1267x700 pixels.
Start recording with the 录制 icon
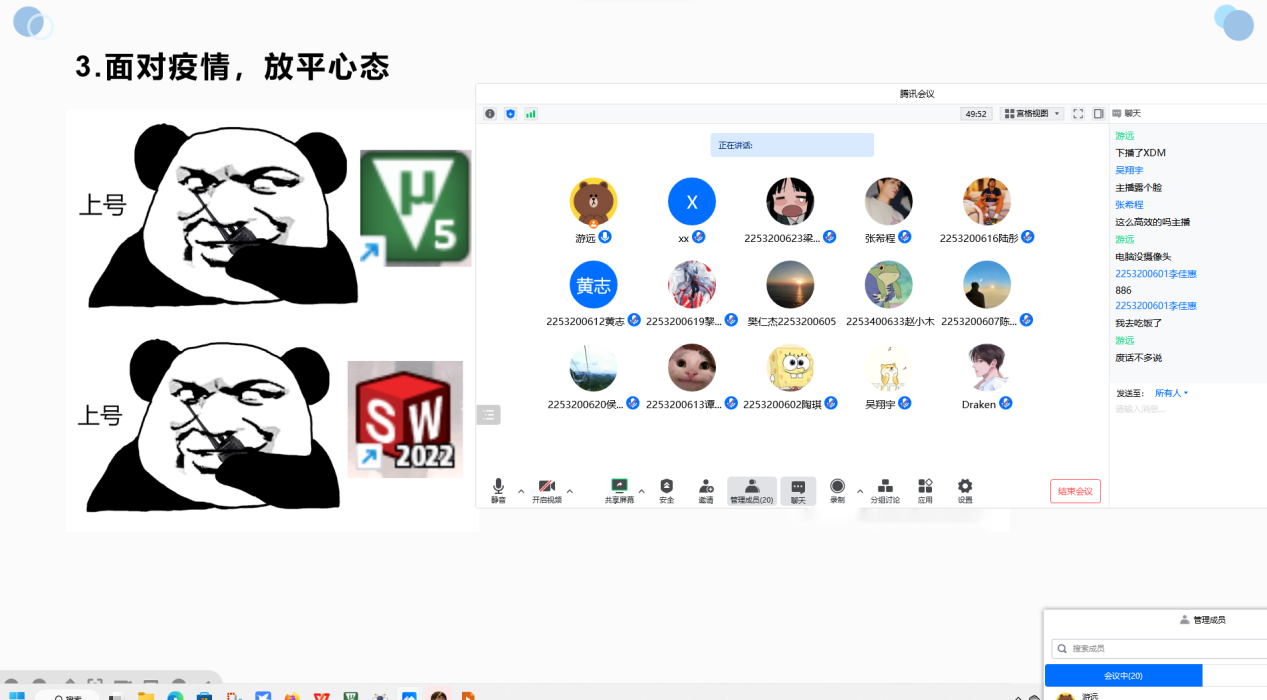837,486
